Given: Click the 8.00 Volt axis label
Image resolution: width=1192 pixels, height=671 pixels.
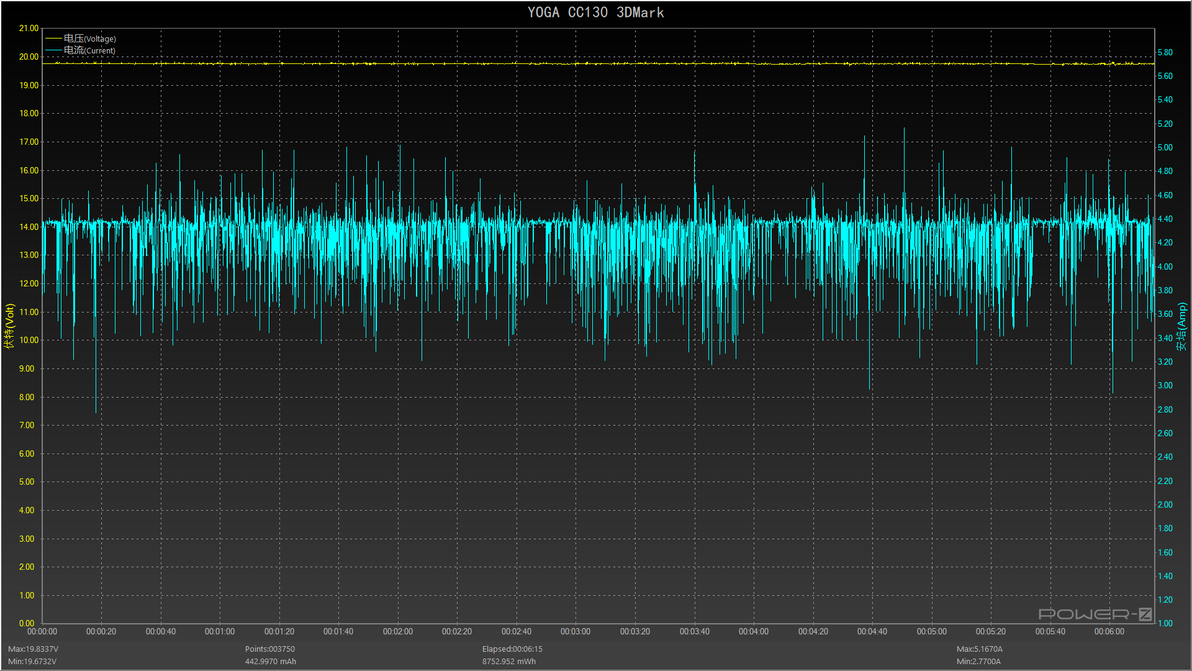Looking at the screenshot, I should click(27, 397).
